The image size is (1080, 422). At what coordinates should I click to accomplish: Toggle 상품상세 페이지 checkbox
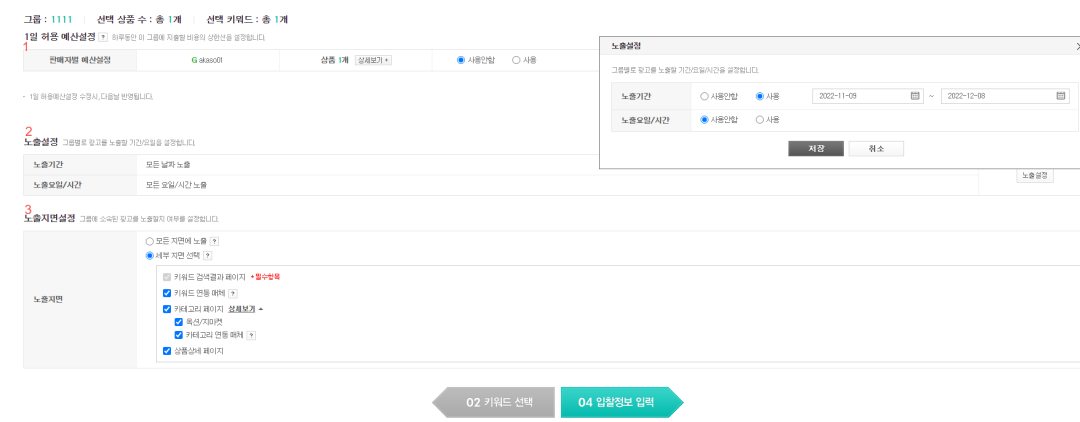167,351
